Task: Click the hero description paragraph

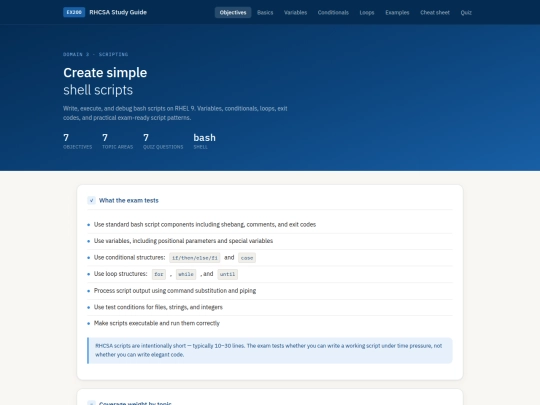Action: tap(175, 113)
